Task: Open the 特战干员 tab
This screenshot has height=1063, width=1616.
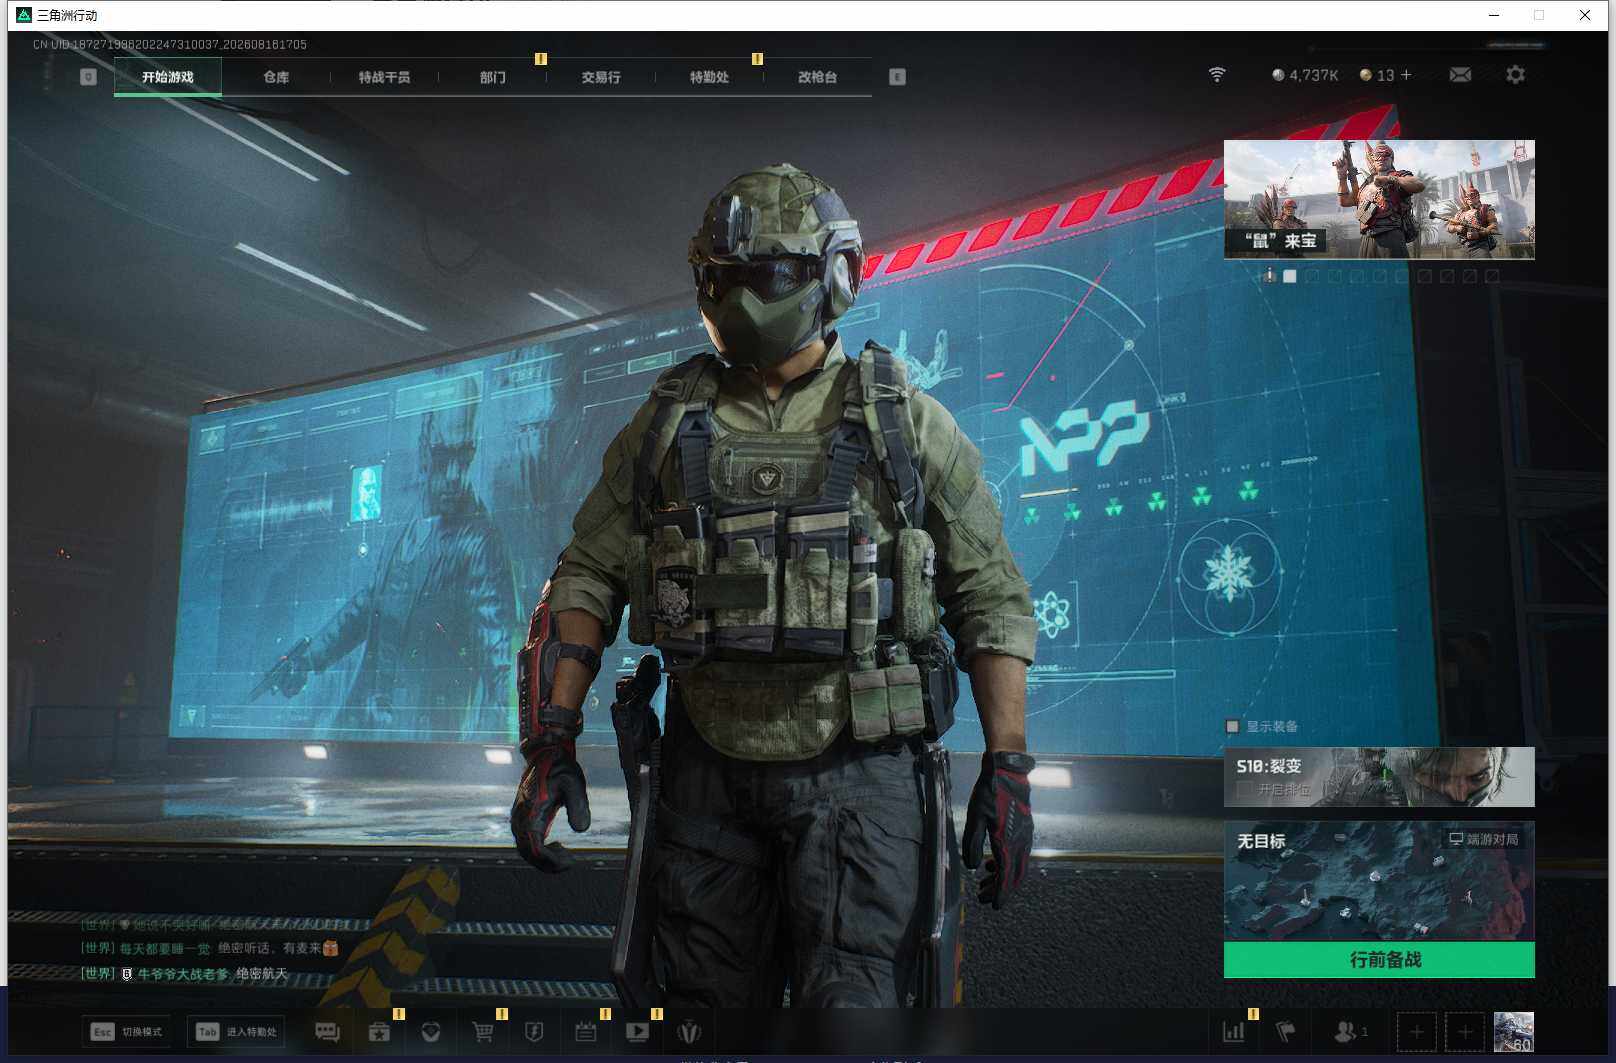Action: tap(384, 77)
